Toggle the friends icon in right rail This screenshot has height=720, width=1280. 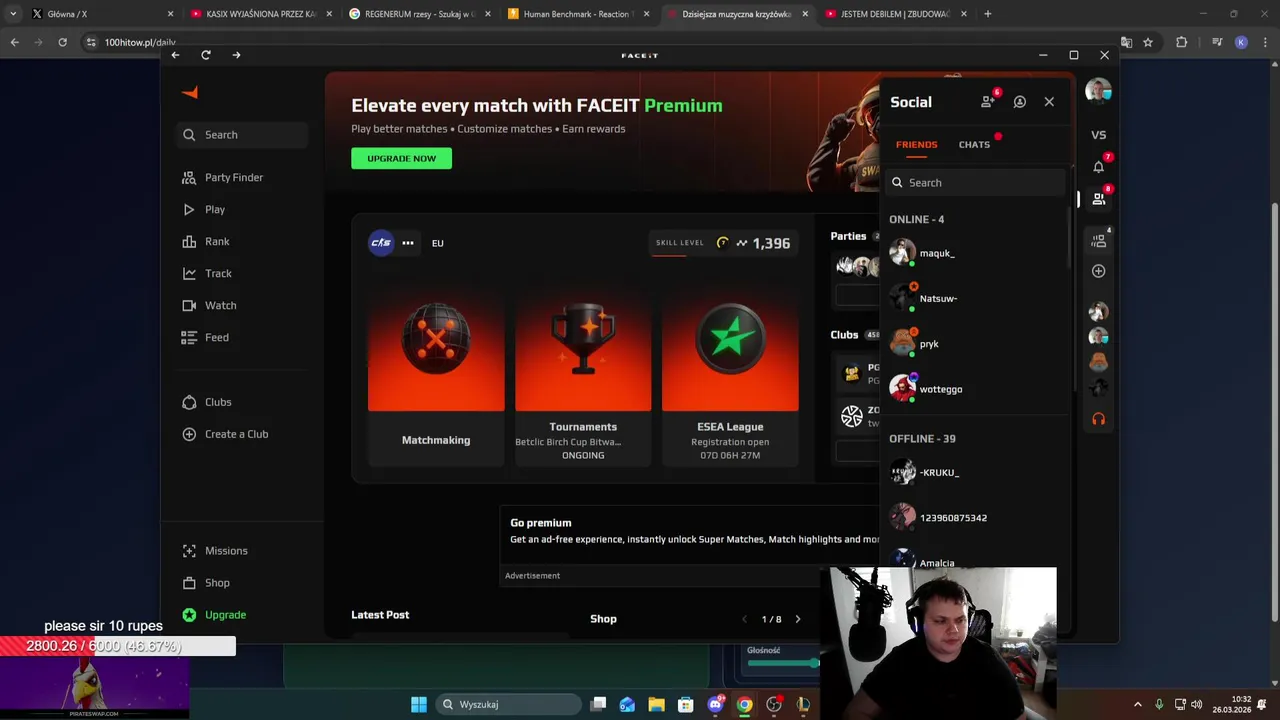click(1098, 199)
